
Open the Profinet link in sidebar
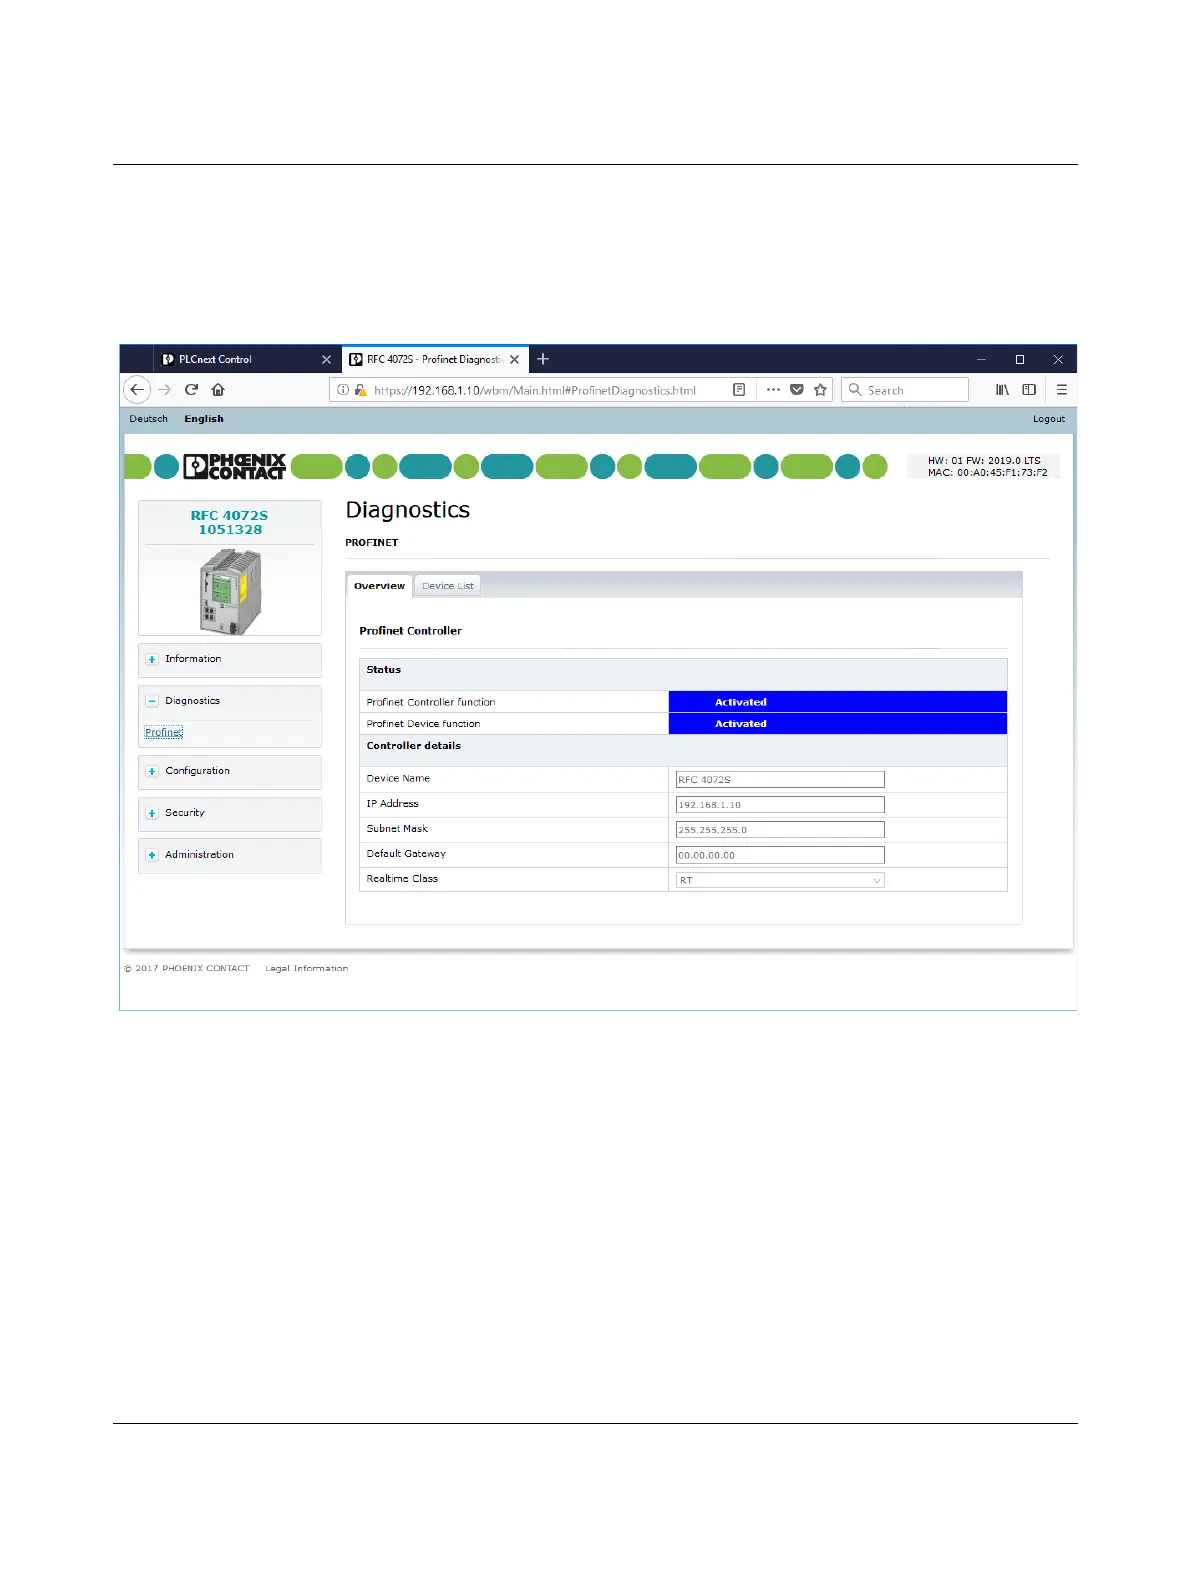tap(164, 733)
